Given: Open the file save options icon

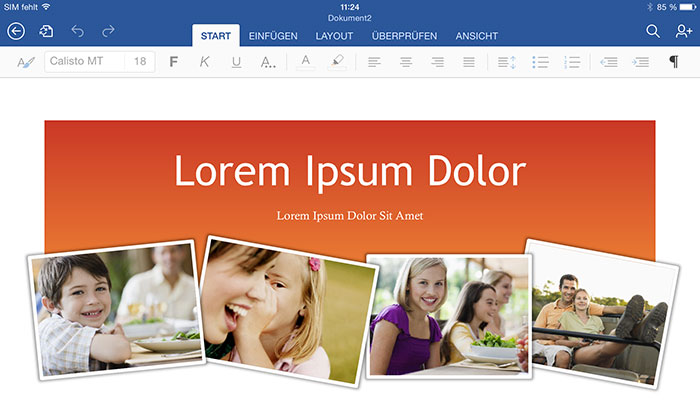Looking at the screenshot, I should 46,31.
